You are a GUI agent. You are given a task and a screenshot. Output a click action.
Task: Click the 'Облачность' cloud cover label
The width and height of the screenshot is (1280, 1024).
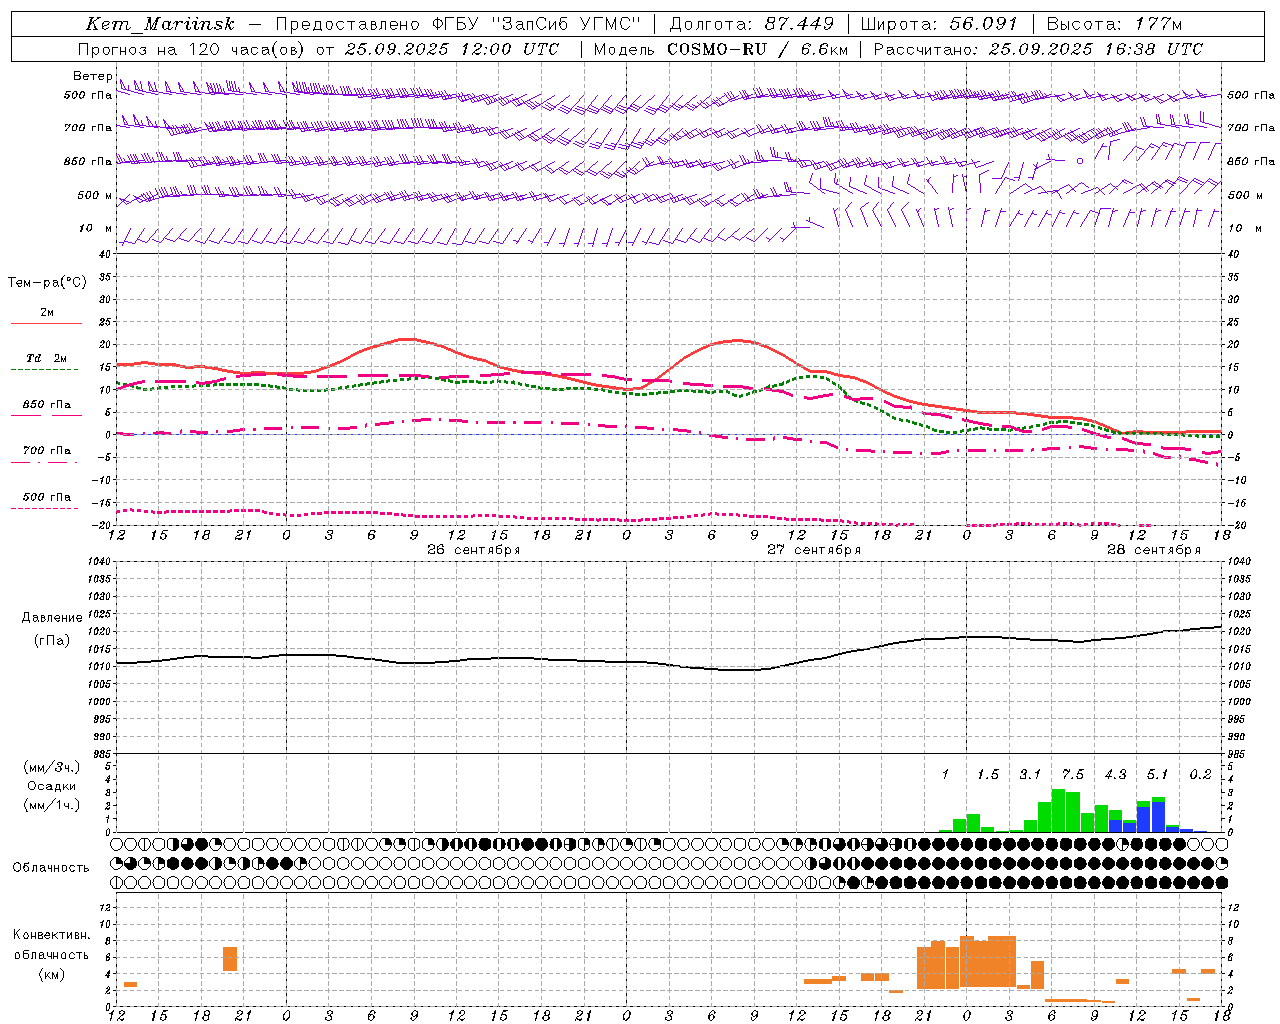51,868
